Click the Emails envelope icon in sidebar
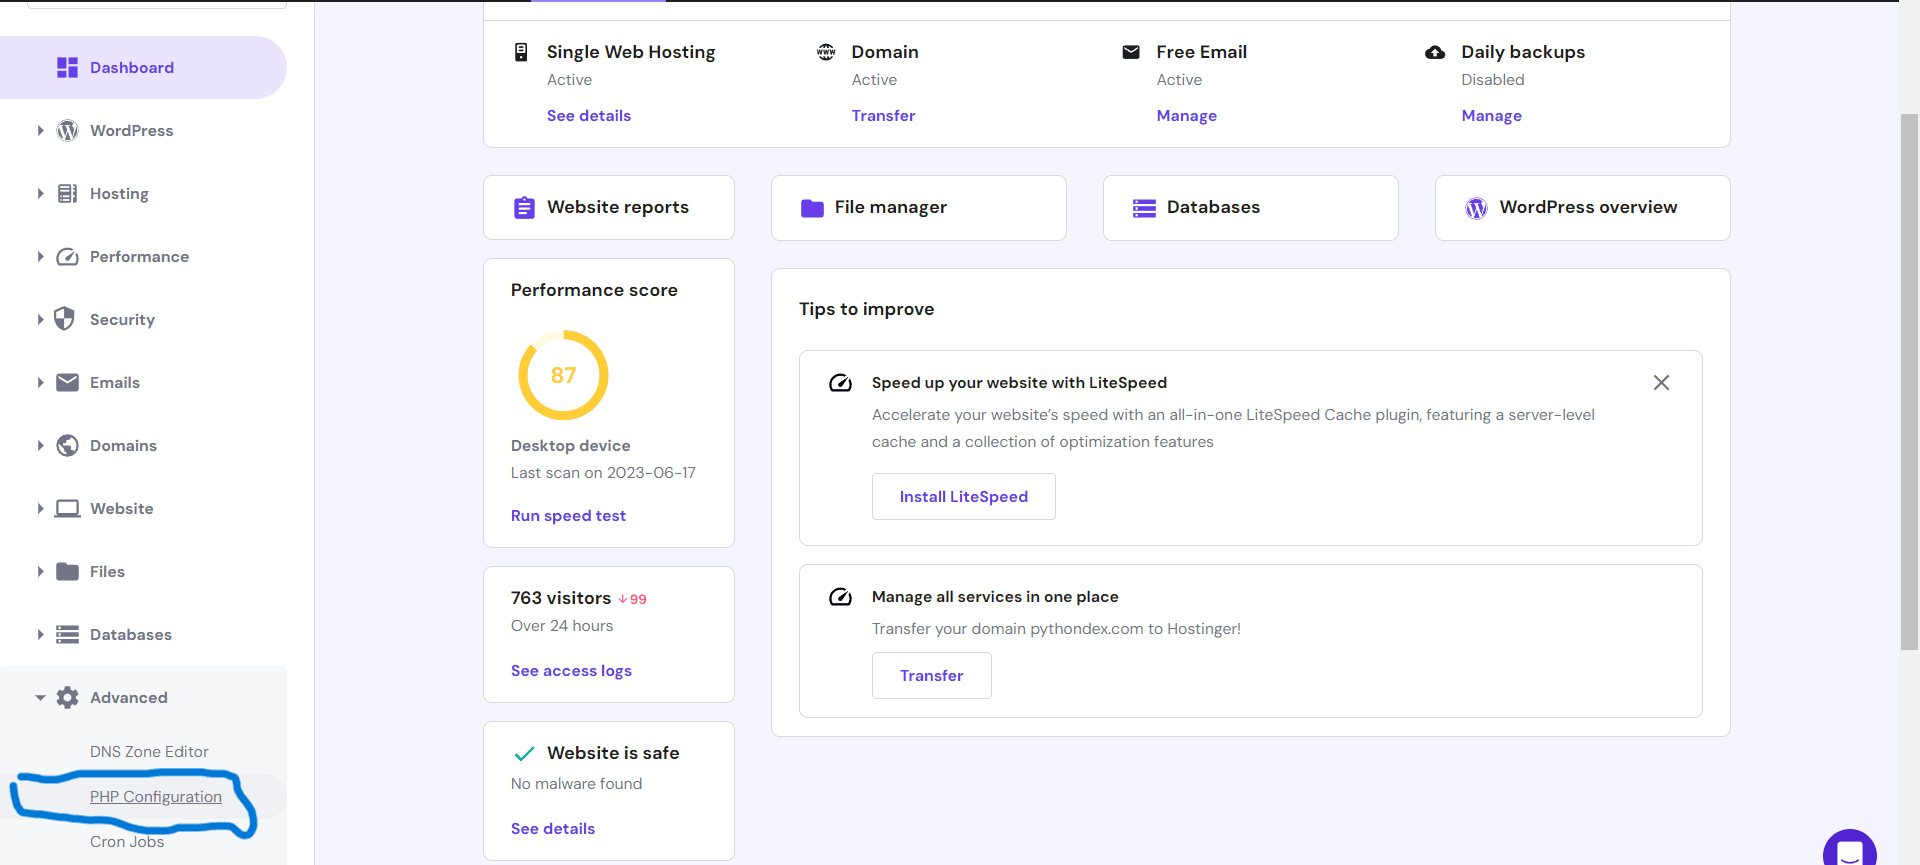Image resolution: width=1920 pixels, height=865 pixels. click(x=67, y=382)
